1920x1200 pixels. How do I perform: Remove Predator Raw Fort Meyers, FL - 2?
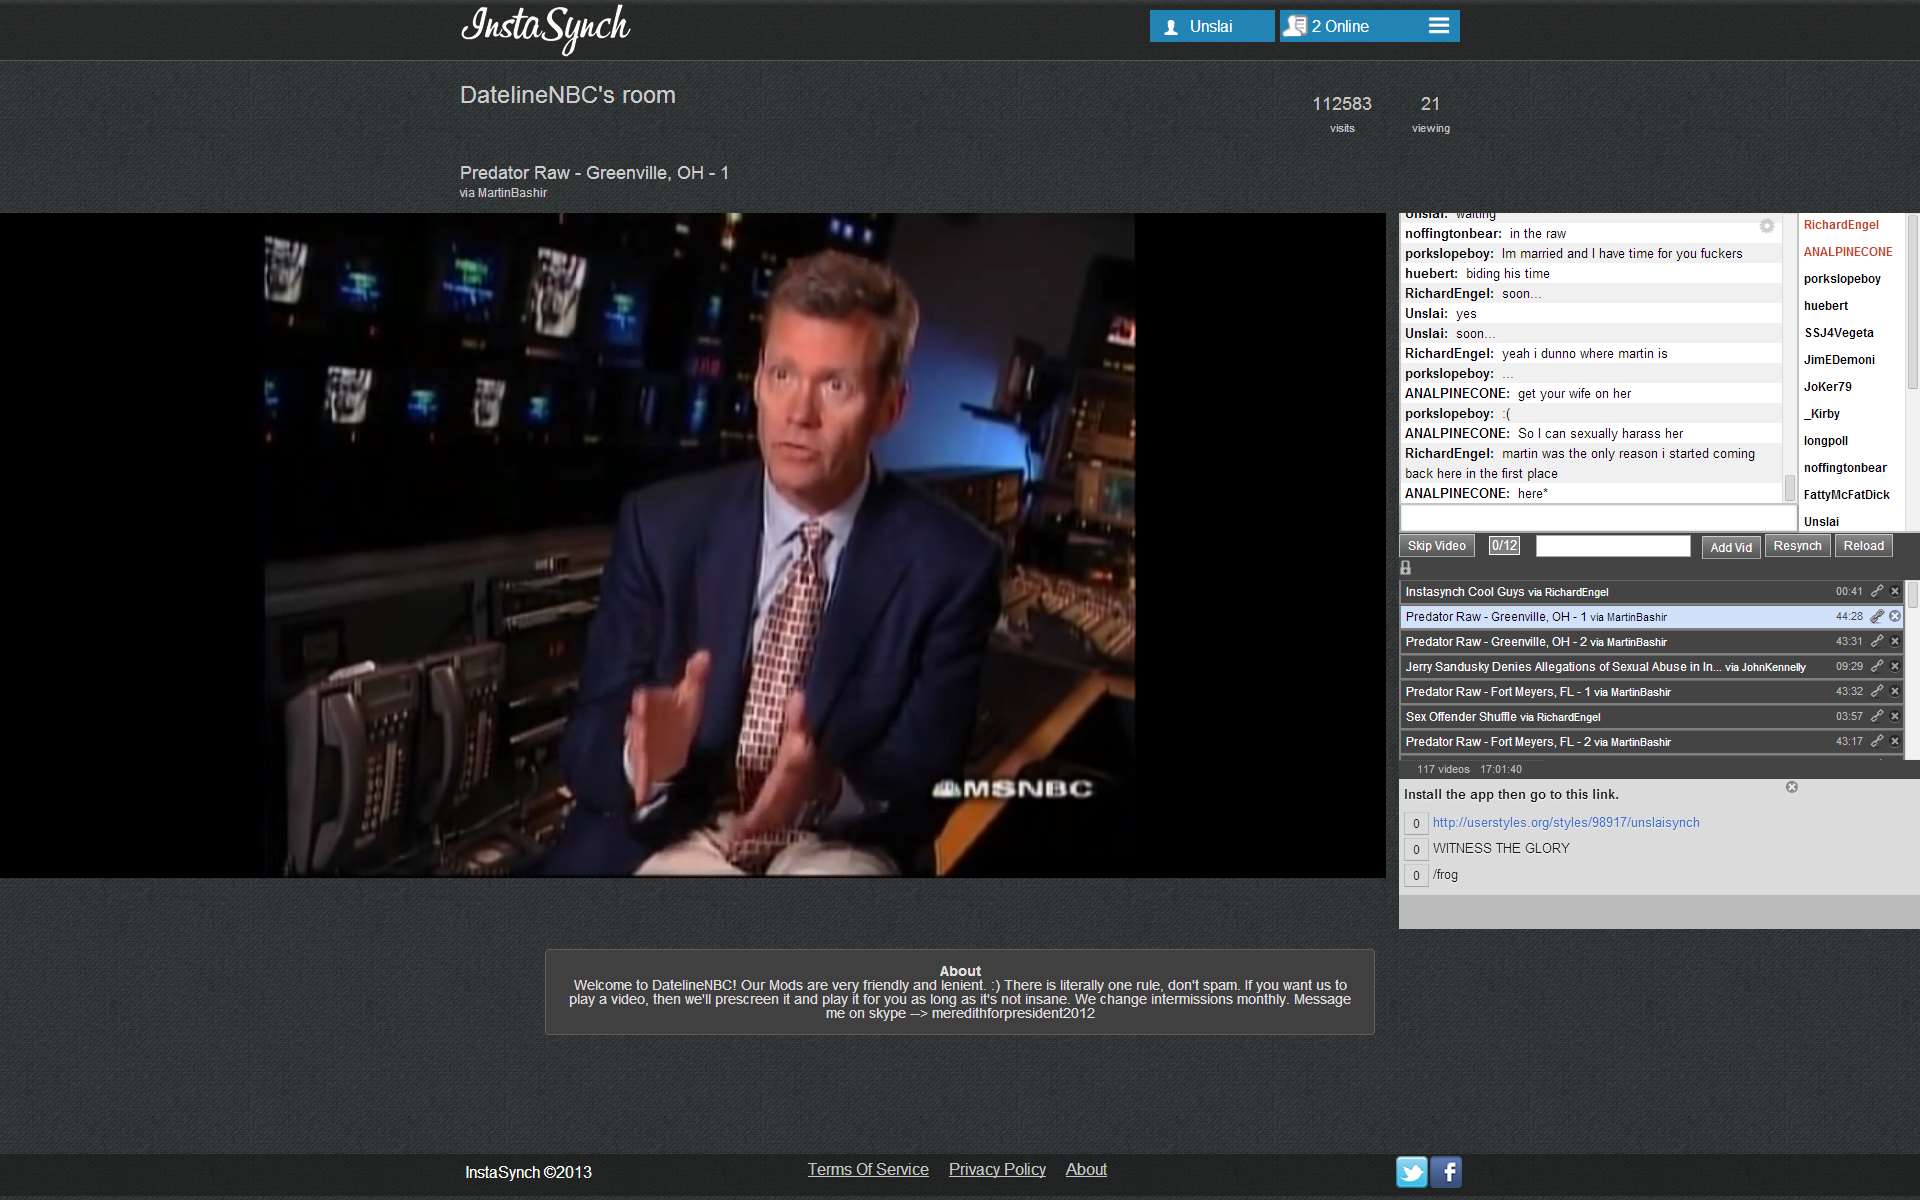(1894, 741)
